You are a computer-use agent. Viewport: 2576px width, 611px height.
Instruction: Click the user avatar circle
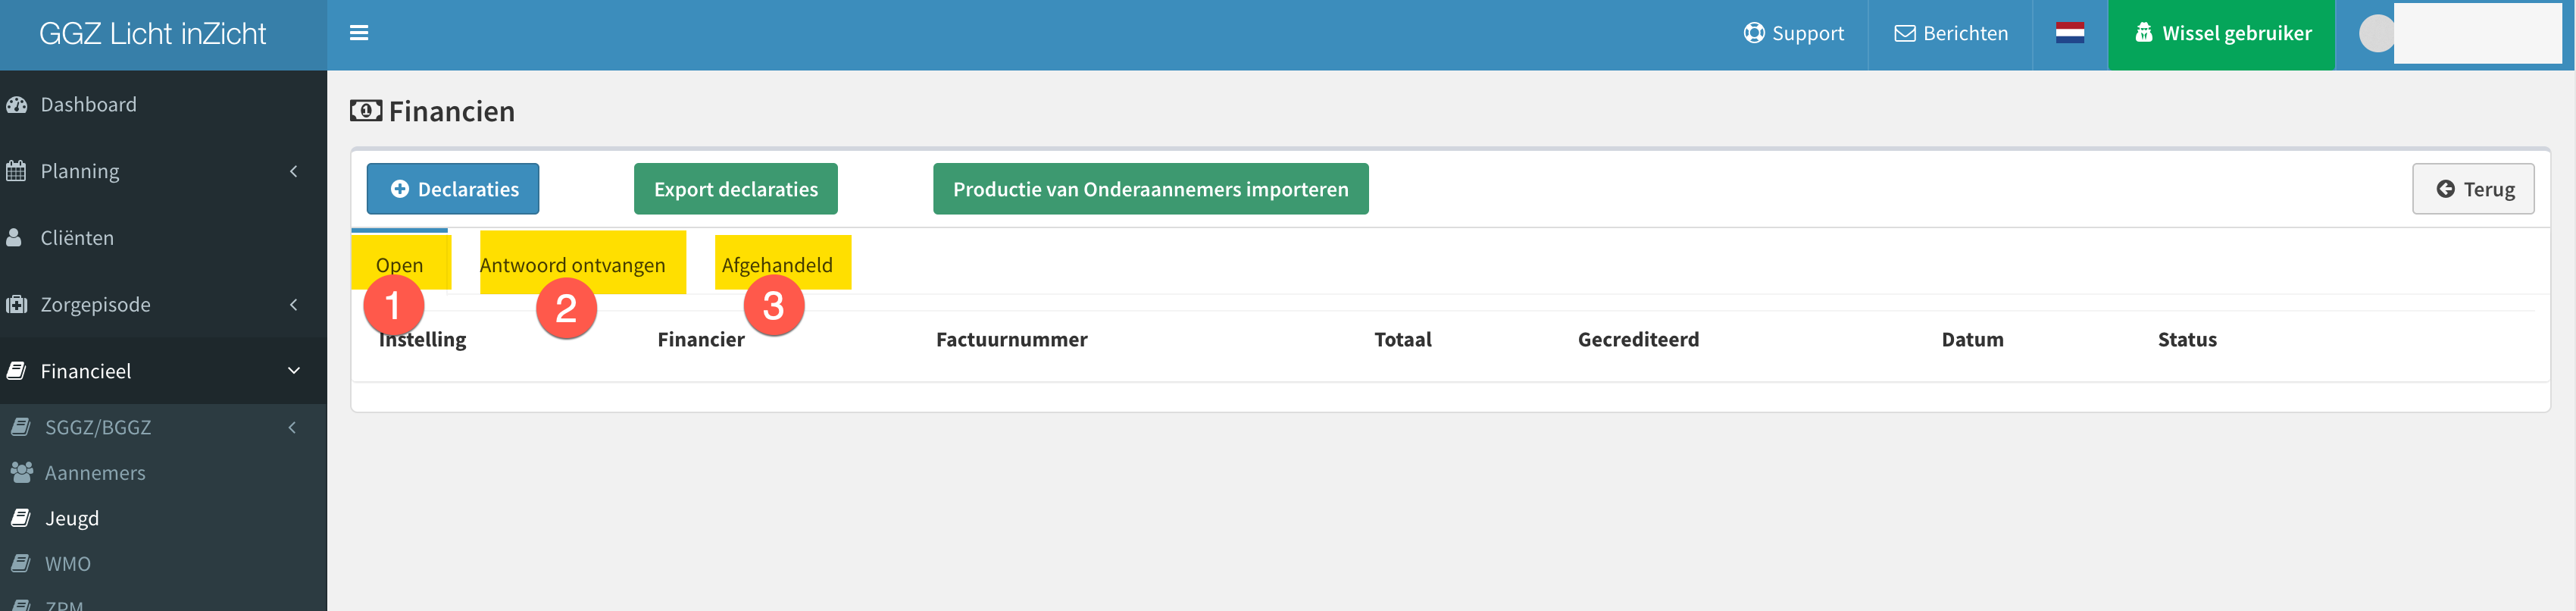(2376, 34)
